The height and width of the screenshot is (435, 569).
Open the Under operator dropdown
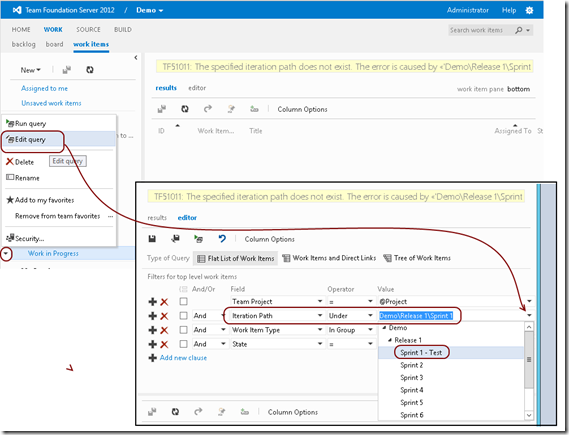click(370, 315)
